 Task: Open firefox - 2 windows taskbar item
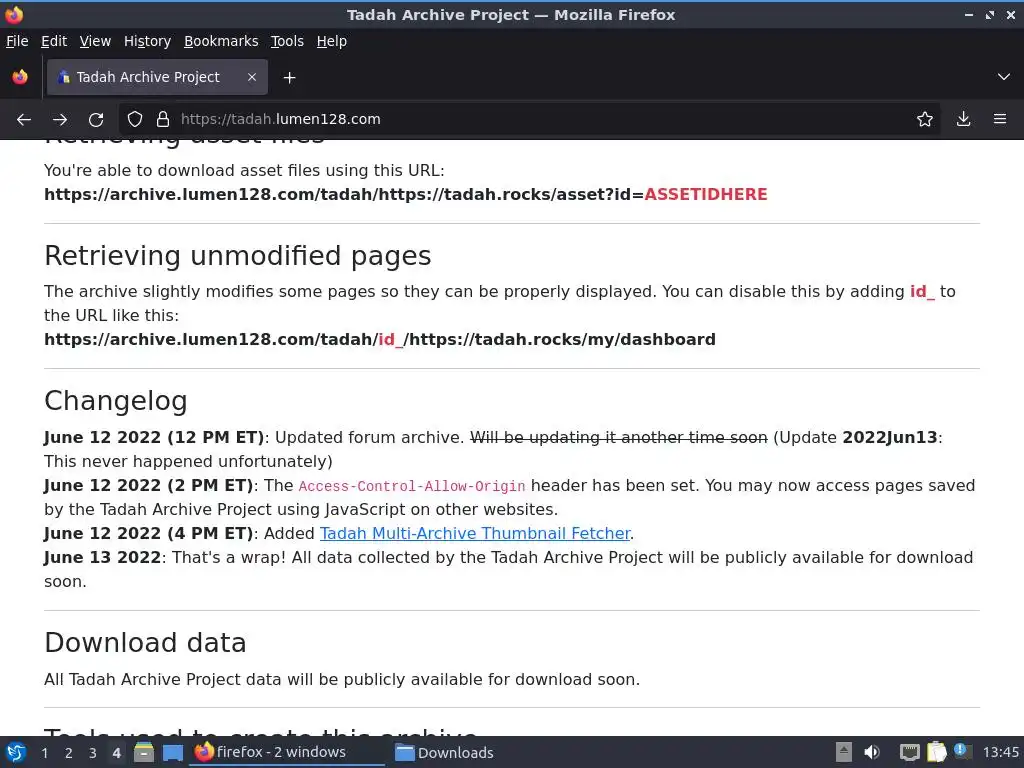pyautogui.click(x=287, y=752)
